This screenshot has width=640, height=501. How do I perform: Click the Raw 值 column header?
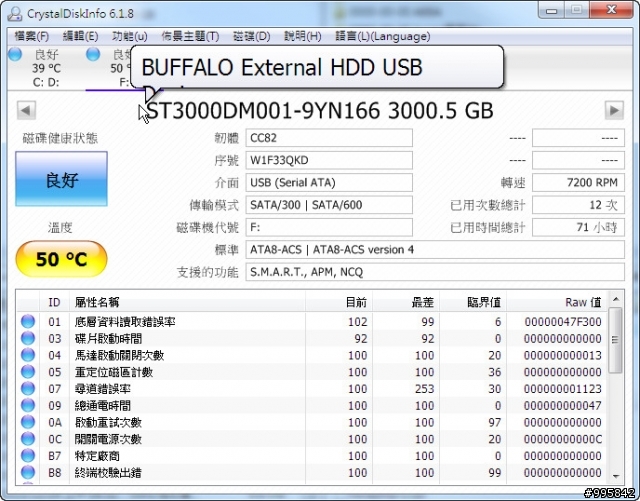pos(557,302)
